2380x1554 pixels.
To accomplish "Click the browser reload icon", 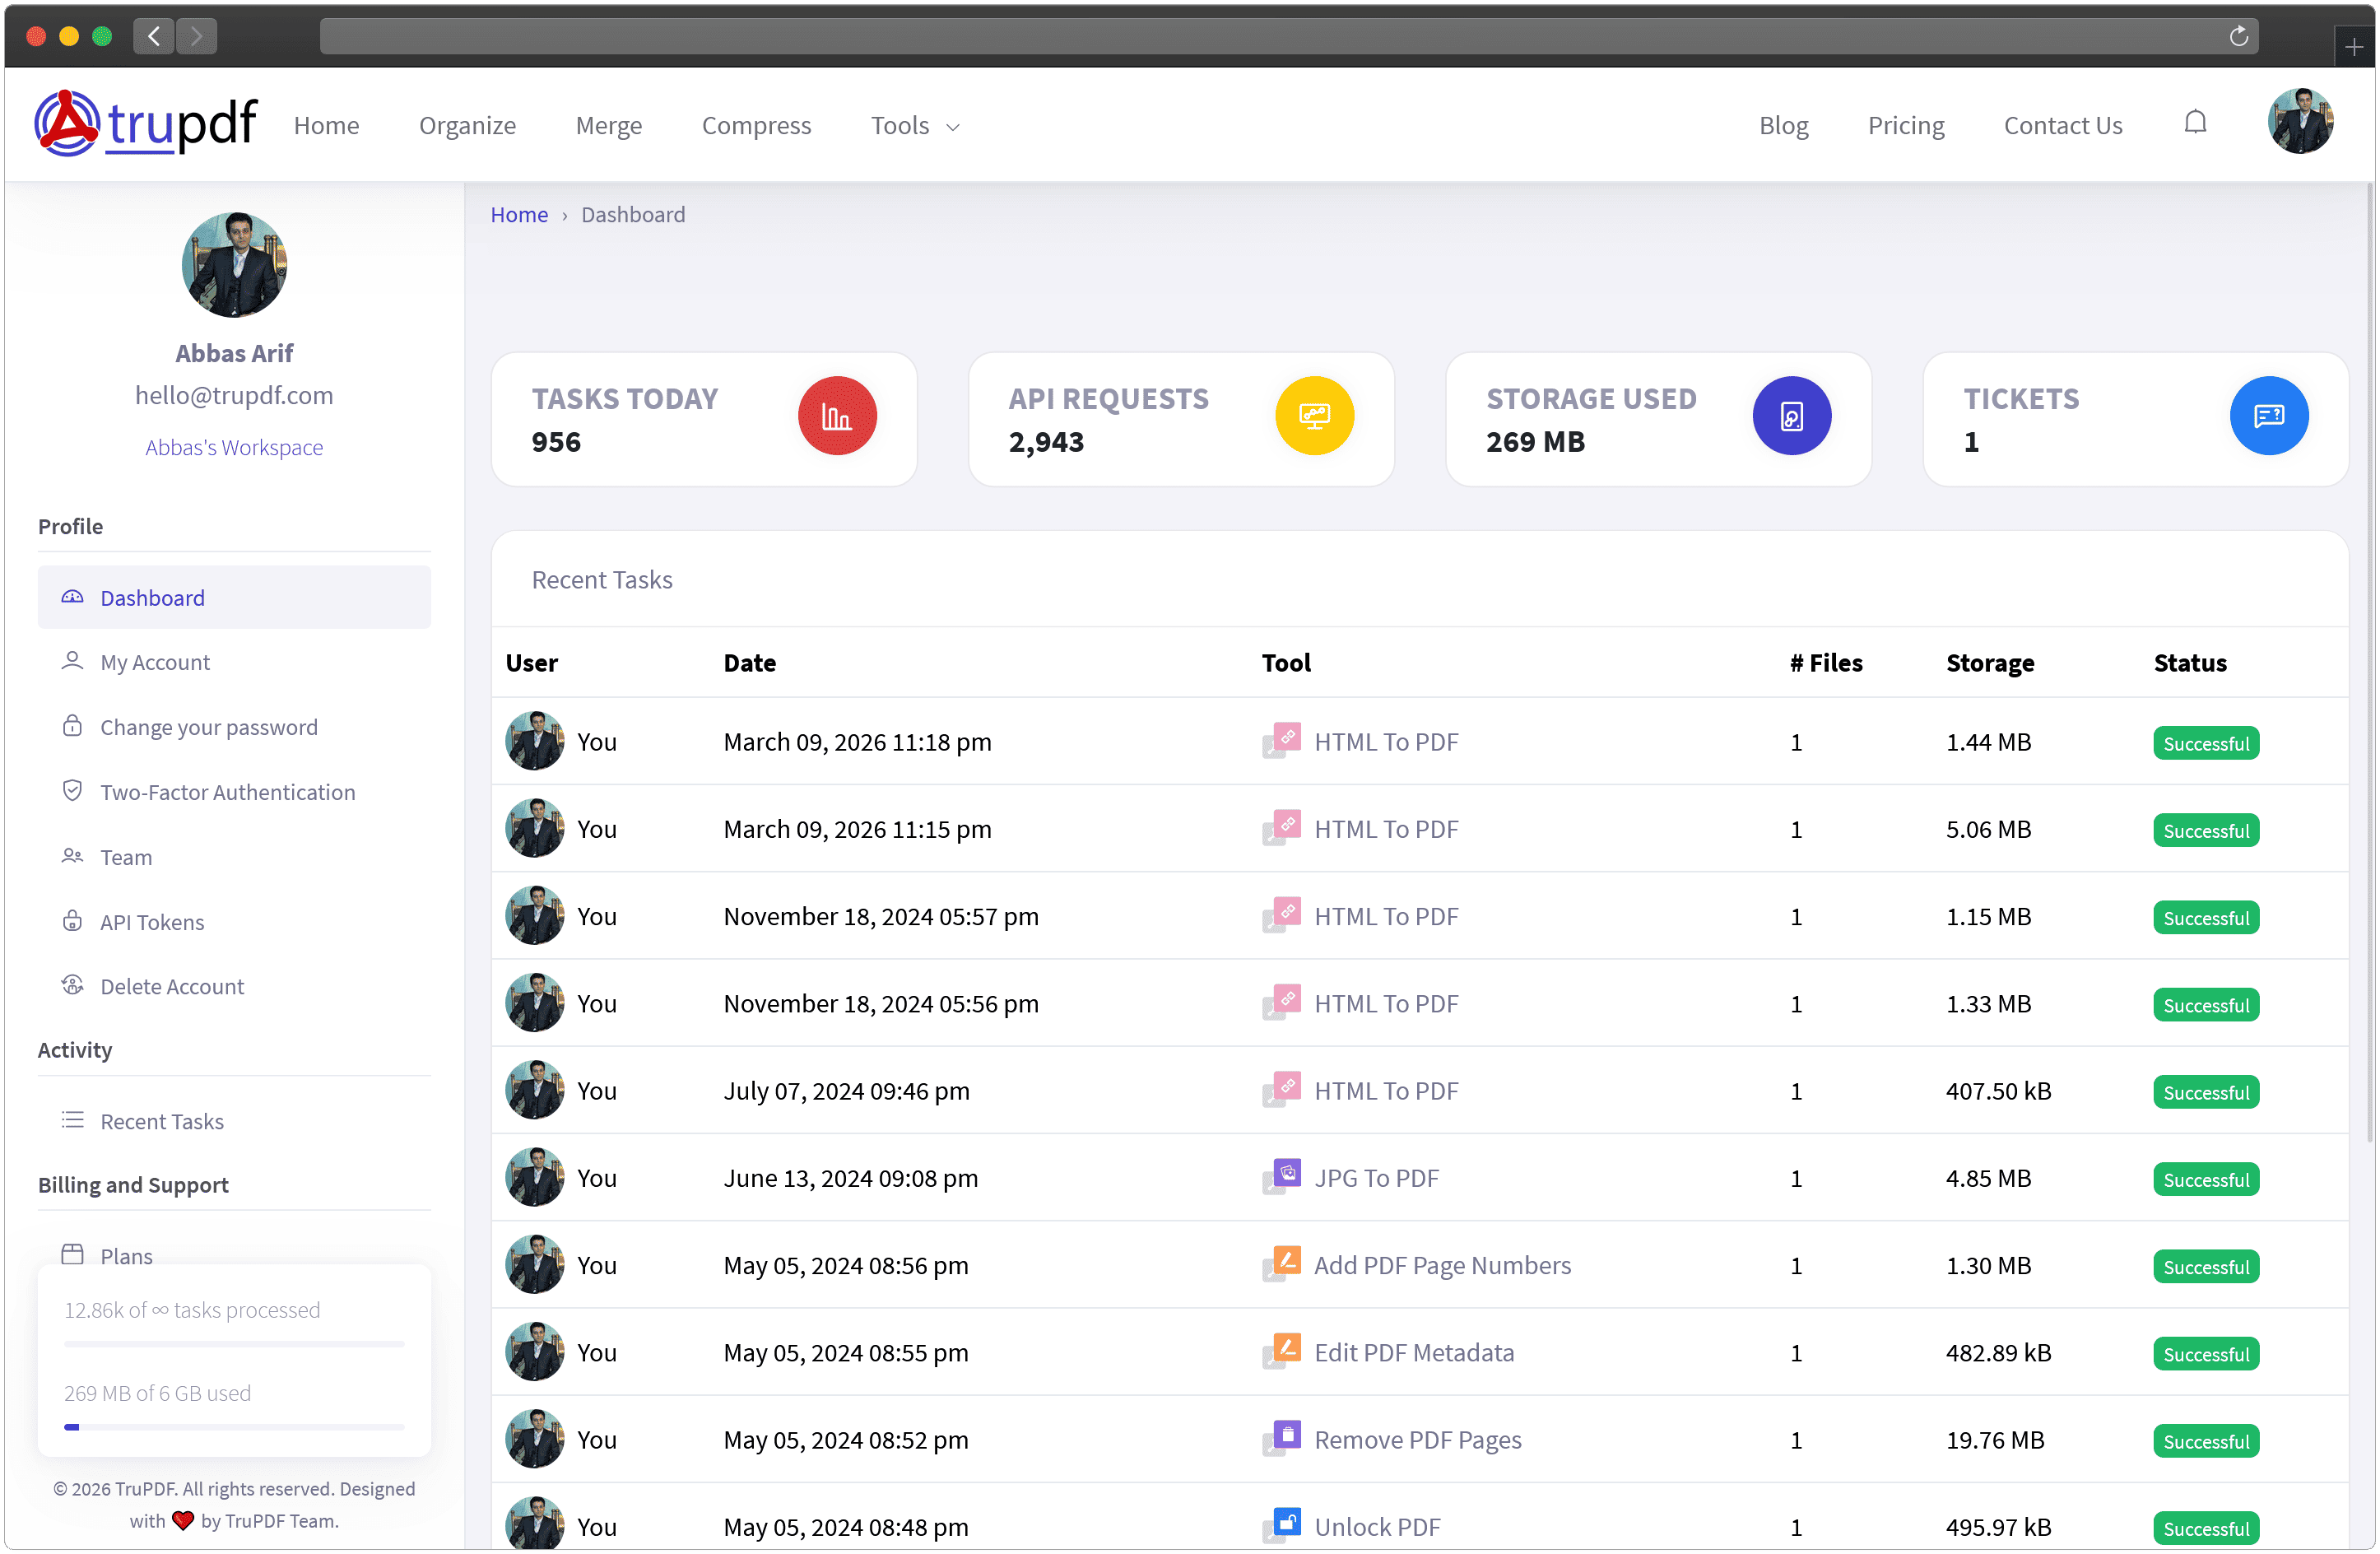I will pyautogui.click(x=2239, y=37).
